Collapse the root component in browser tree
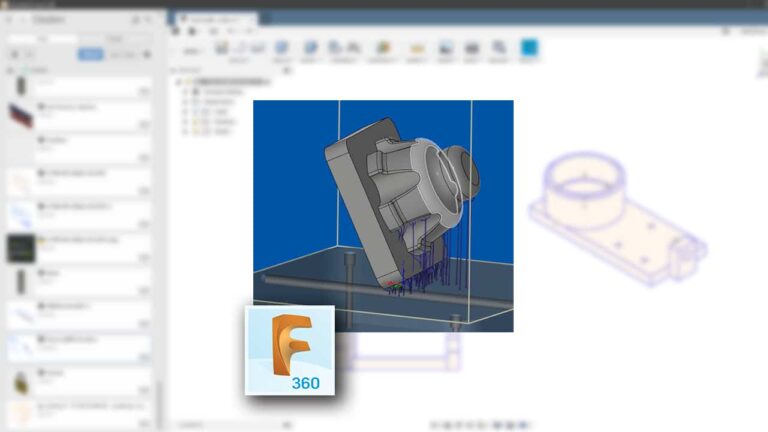The width and height of the screenshot is (768, 432). click(x=179, y=82)
